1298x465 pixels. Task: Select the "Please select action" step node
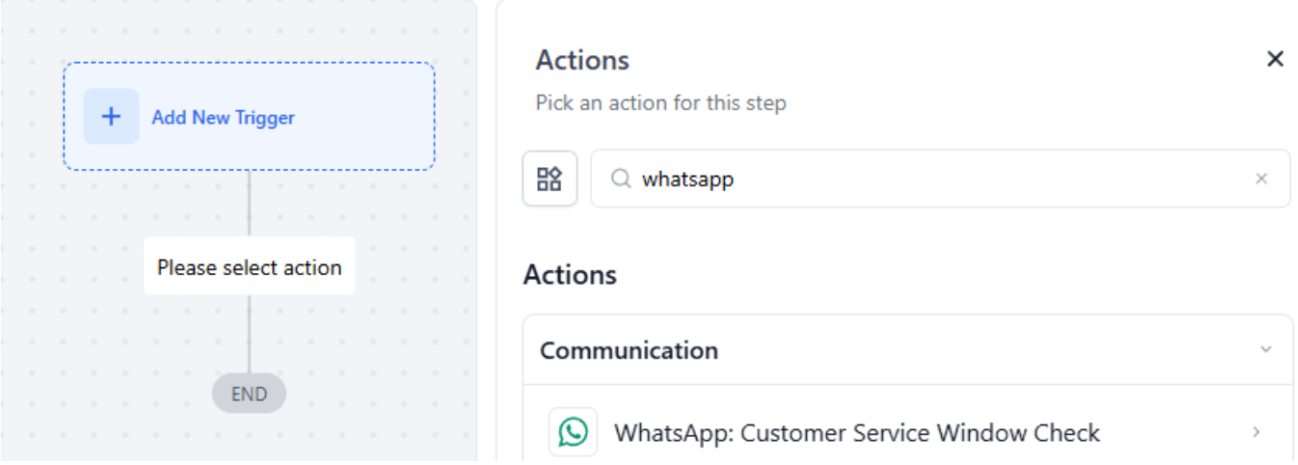(x=249, y=267)
